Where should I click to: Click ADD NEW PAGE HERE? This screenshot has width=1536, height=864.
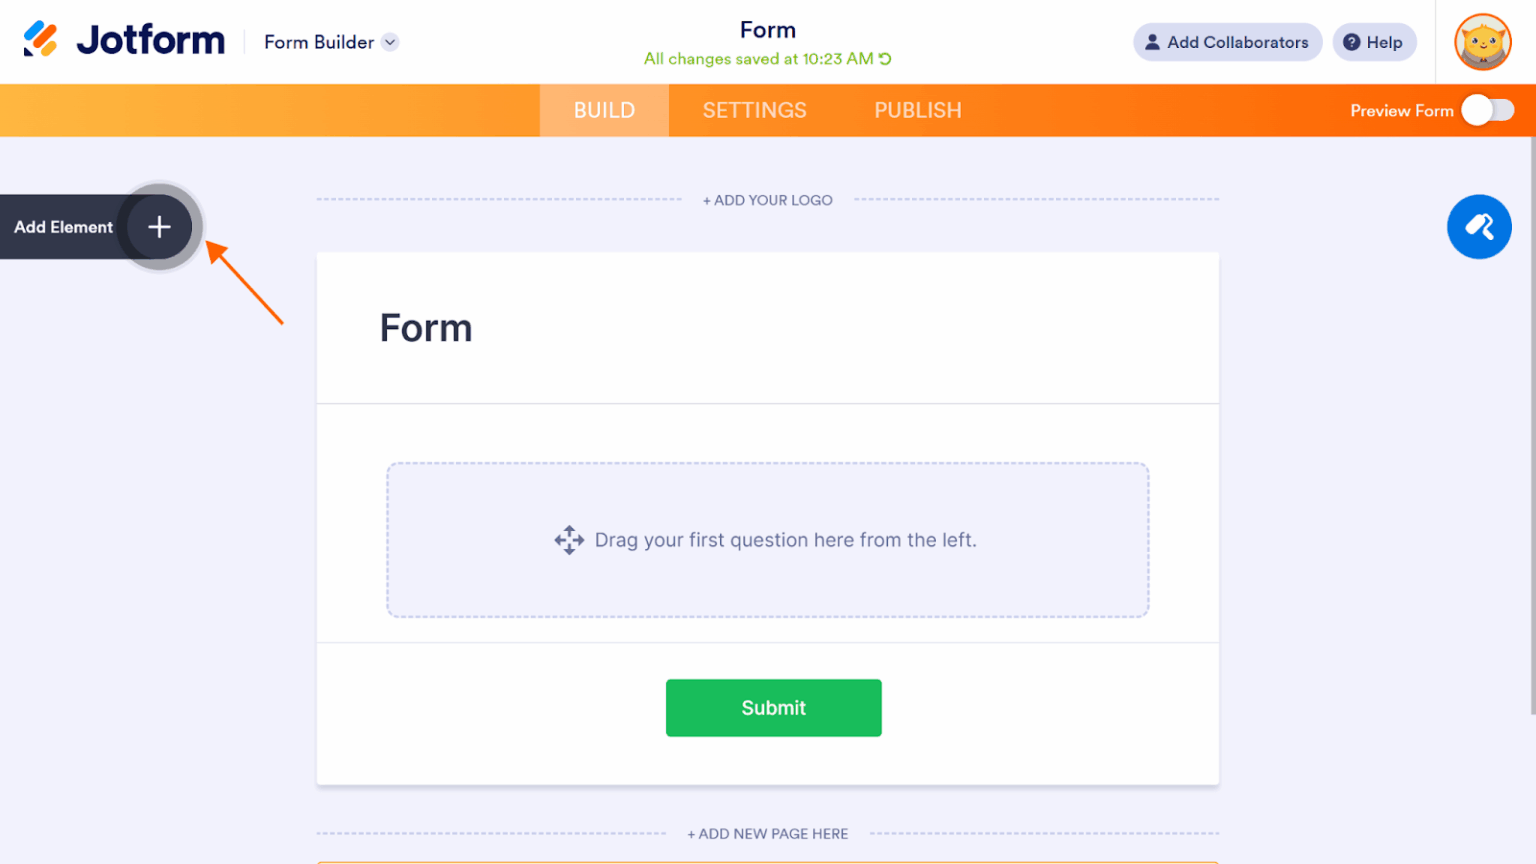[767, 833]
